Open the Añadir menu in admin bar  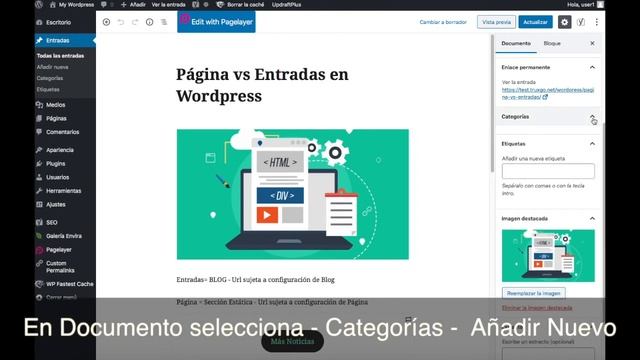(133, 4)
